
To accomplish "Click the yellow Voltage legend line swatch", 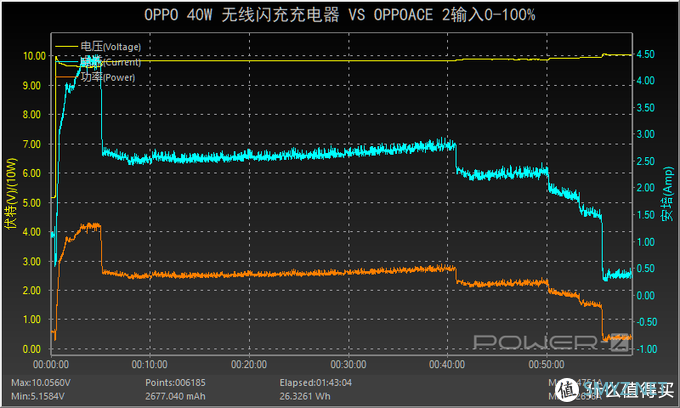I will (67, 46).
